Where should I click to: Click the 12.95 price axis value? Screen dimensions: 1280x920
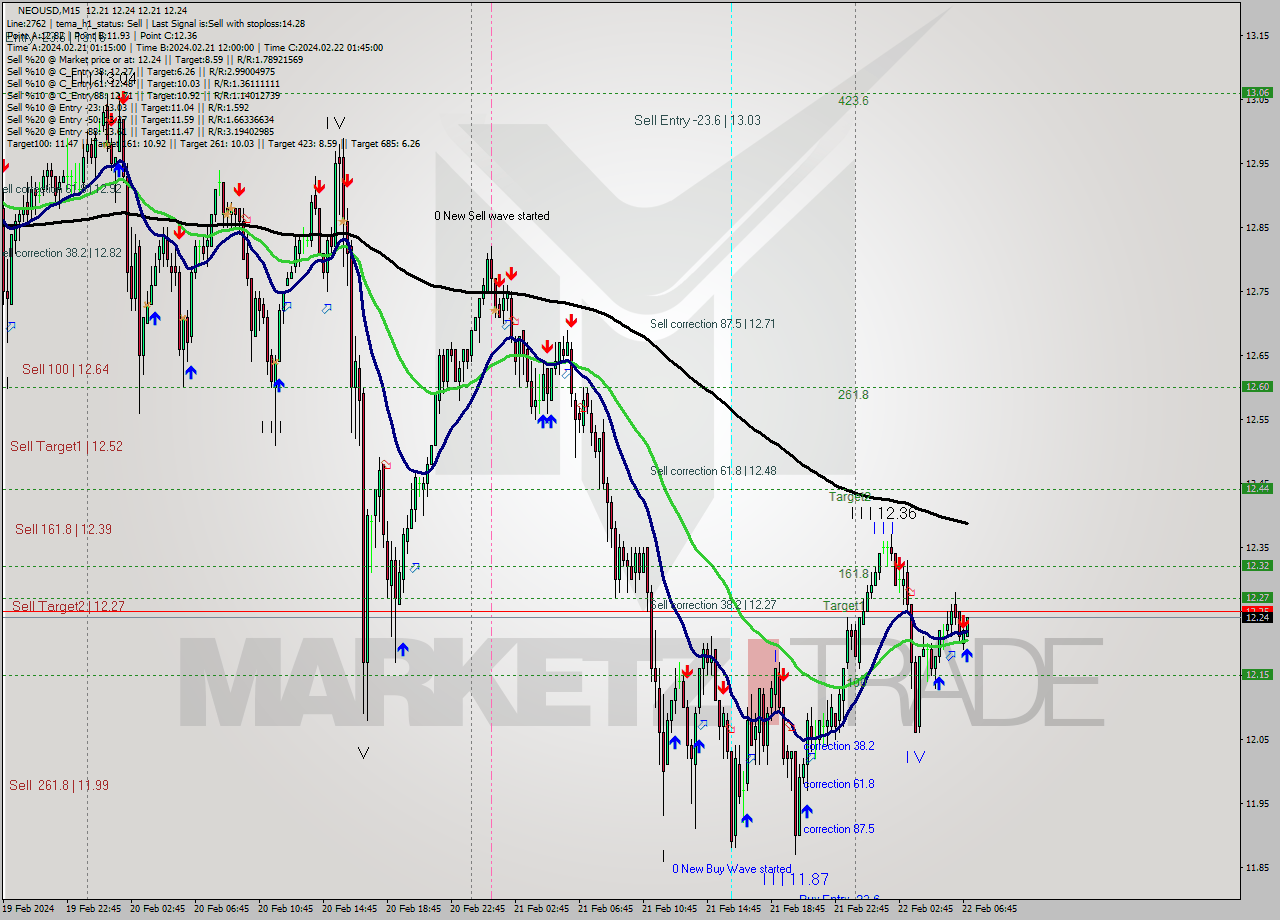point(1257,164)
